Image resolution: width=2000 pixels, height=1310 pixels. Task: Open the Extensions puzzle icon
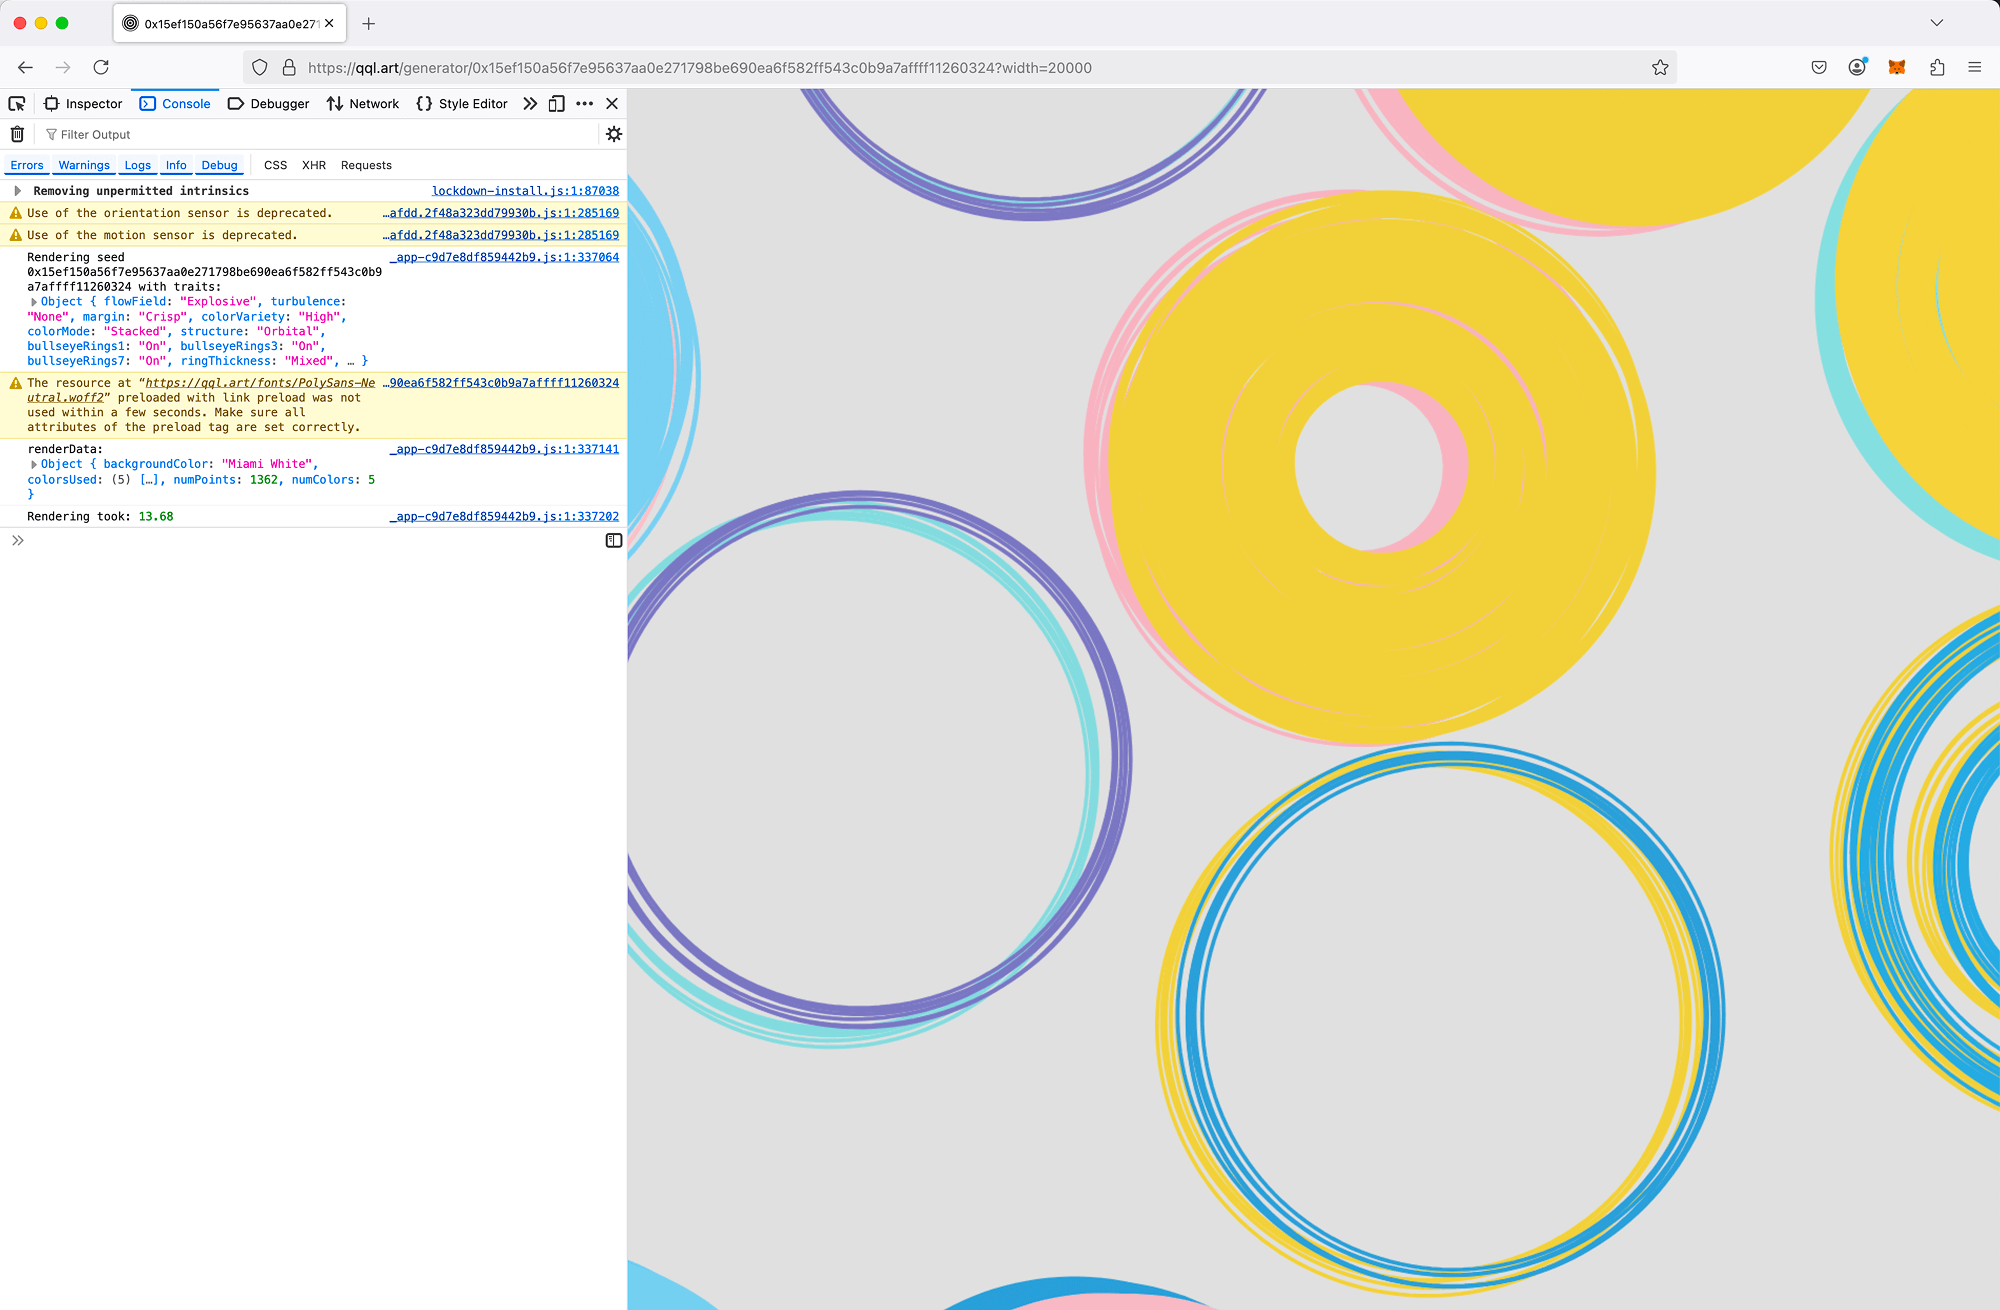tap(1937, 68)
